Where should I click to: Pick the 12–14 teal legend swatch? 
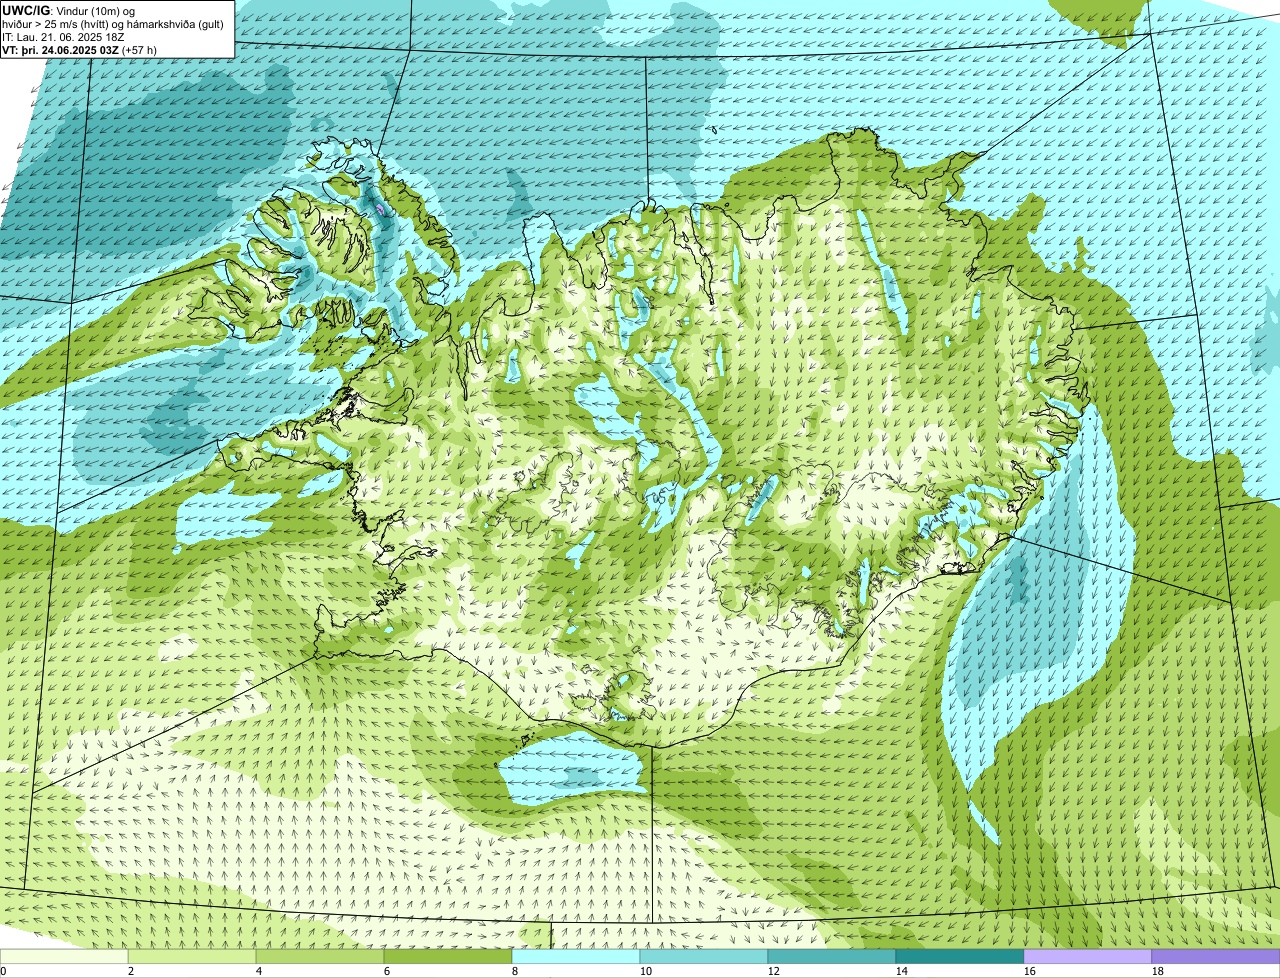click(x=832, y=956)
